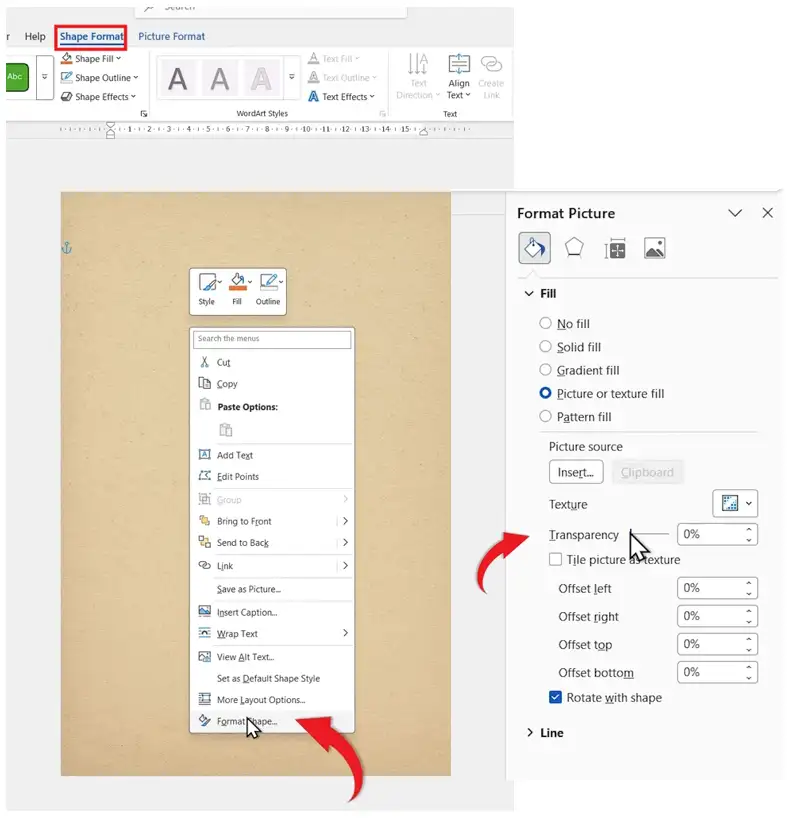Open the Send to Back submenu
This screenshot has width=792, height=818.
click(272, 543)
